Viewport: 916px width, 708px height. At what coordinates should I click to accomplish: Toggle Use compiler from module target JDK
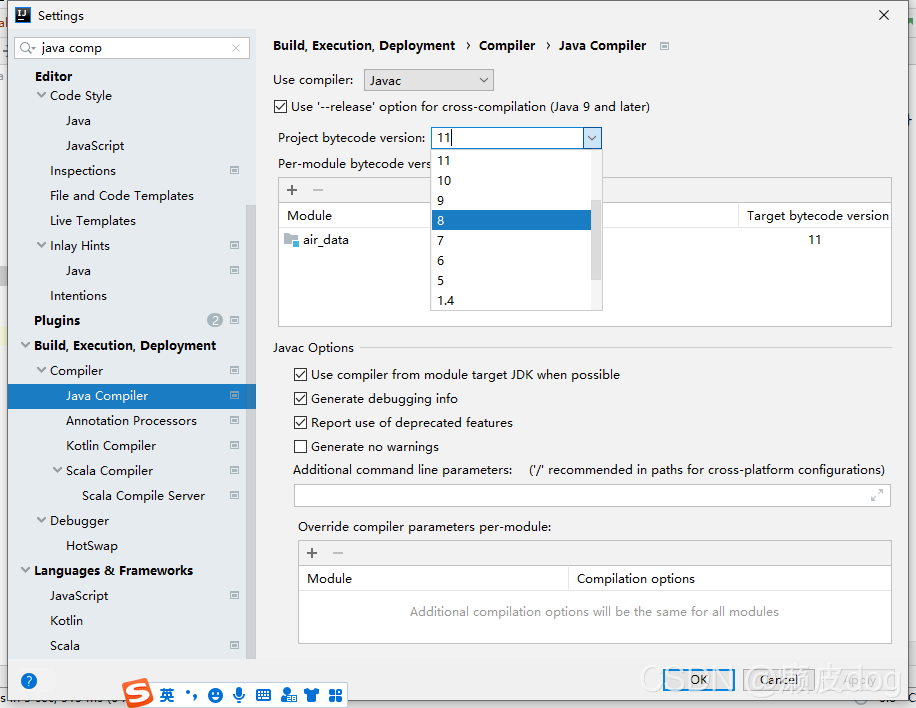pyautogui.click(x=300, y=374)
